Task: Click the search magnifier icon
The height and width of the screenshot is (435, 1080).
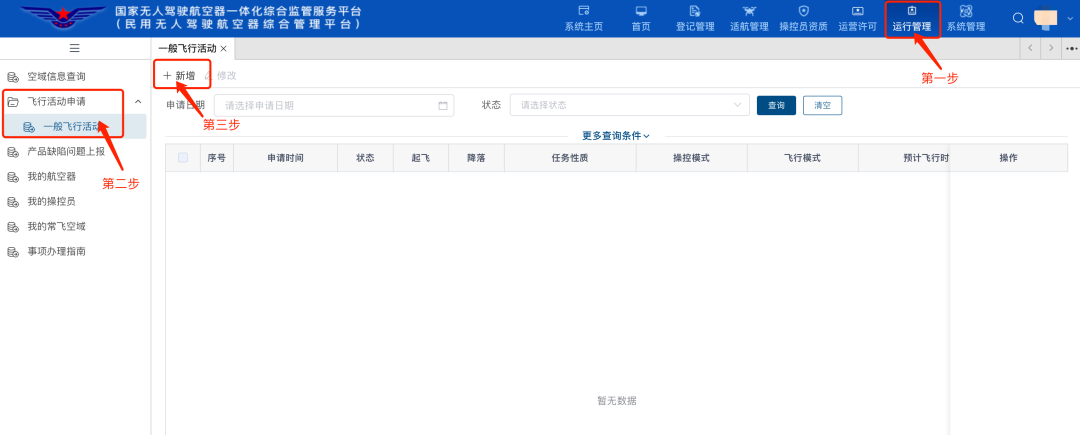Action: pyautogui.click(x=1018, y=18)
